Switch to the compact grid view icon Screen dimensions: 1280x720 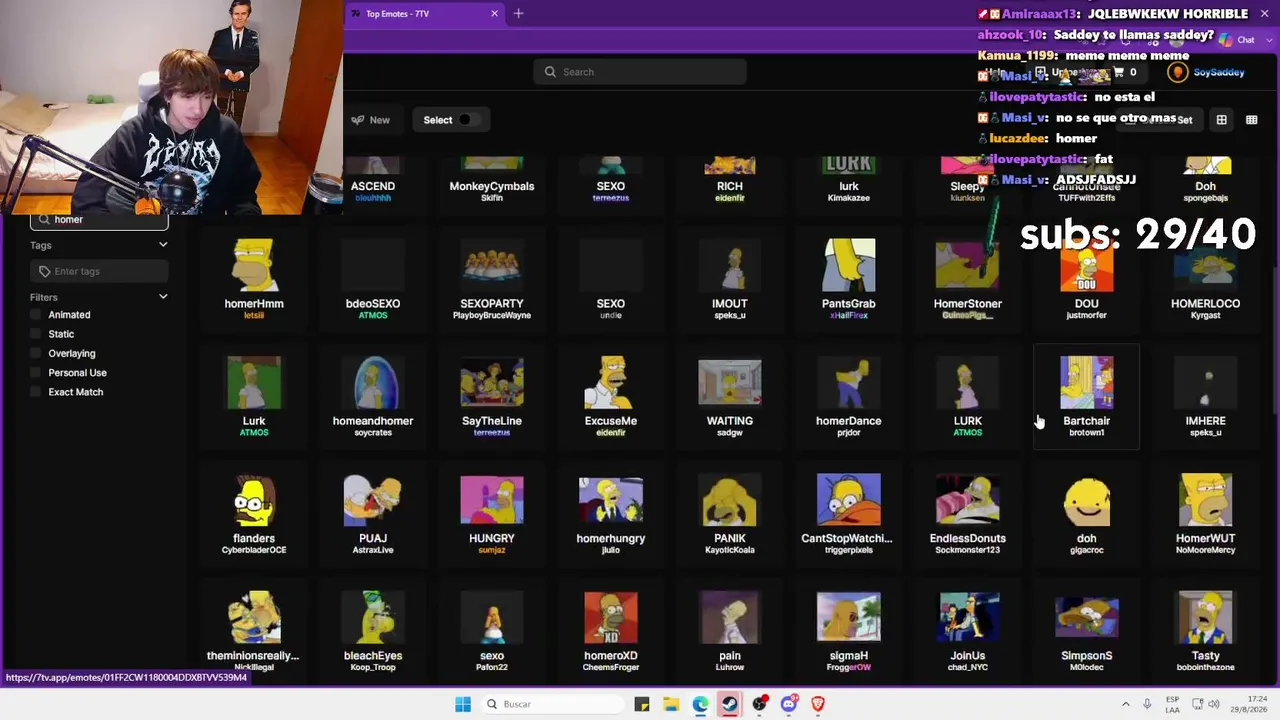click(1251, 120)
